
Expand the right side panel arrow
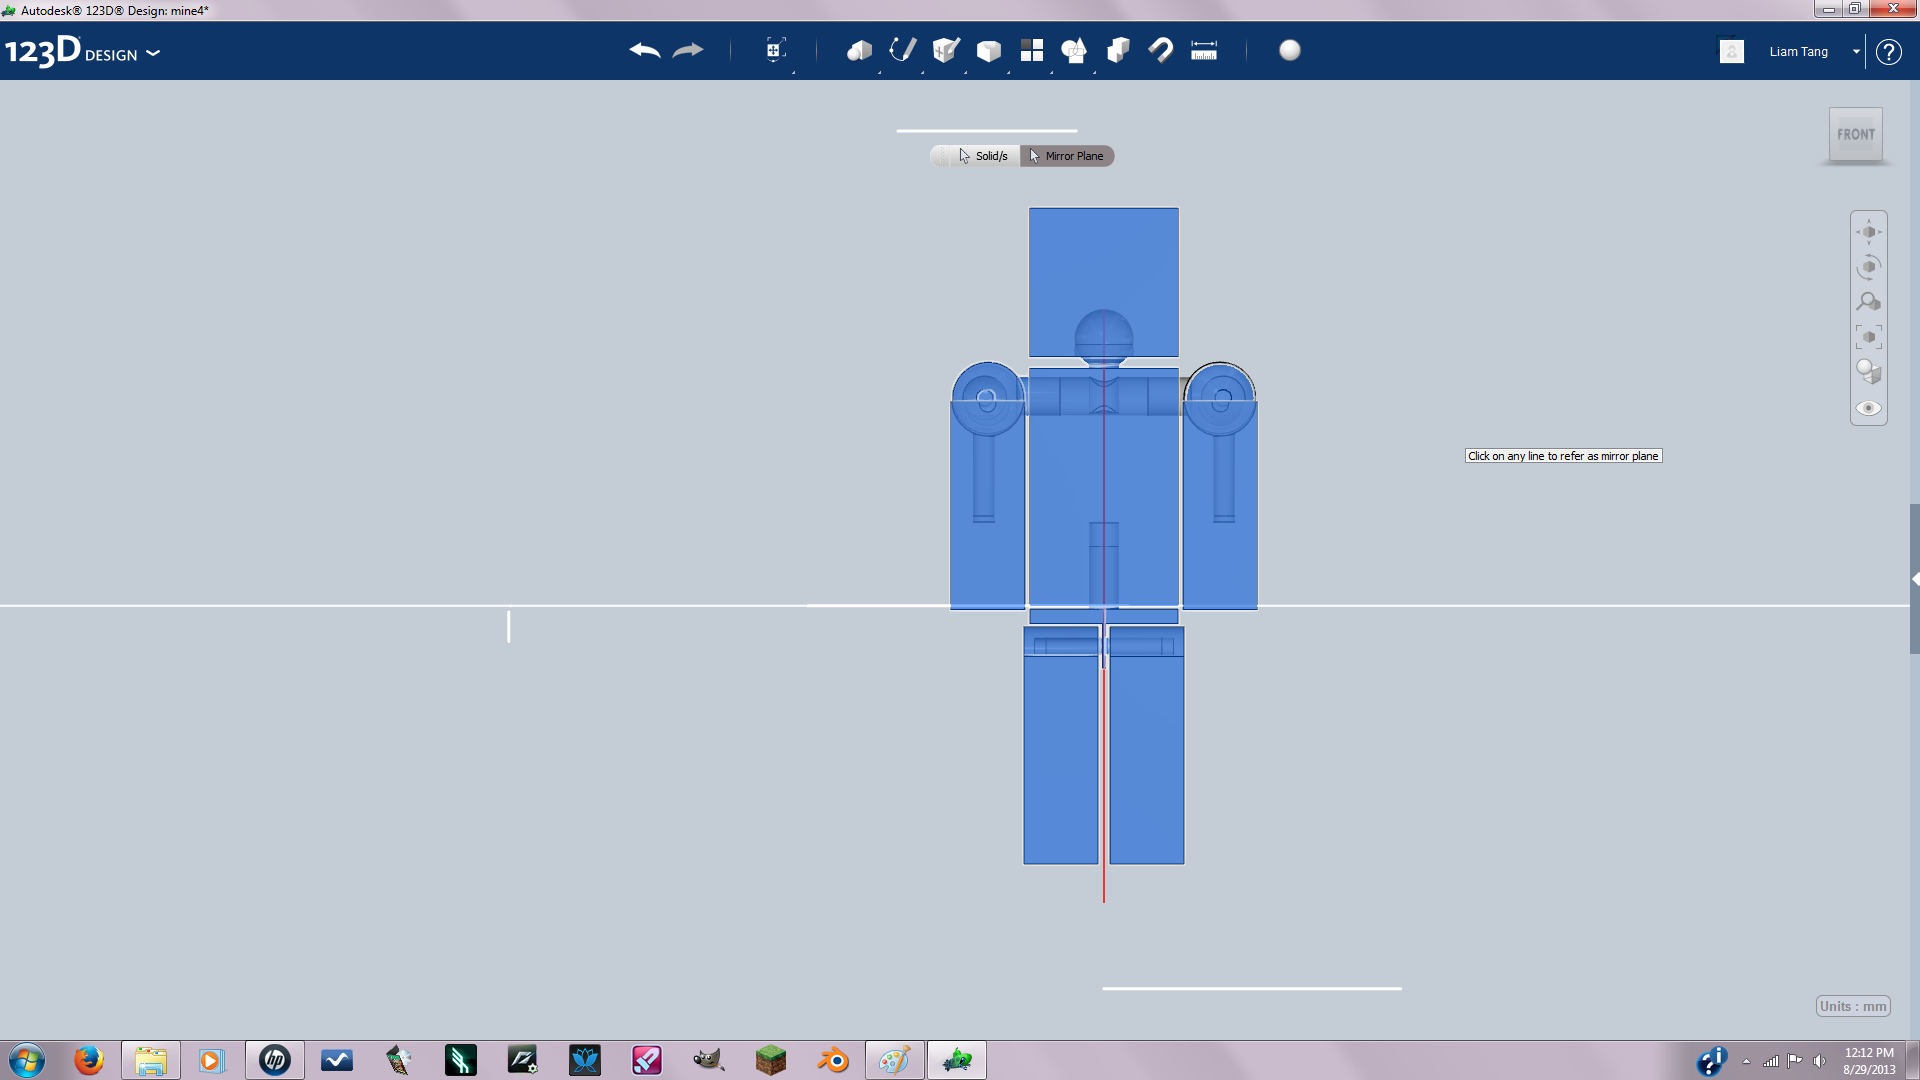[1914, 579]
